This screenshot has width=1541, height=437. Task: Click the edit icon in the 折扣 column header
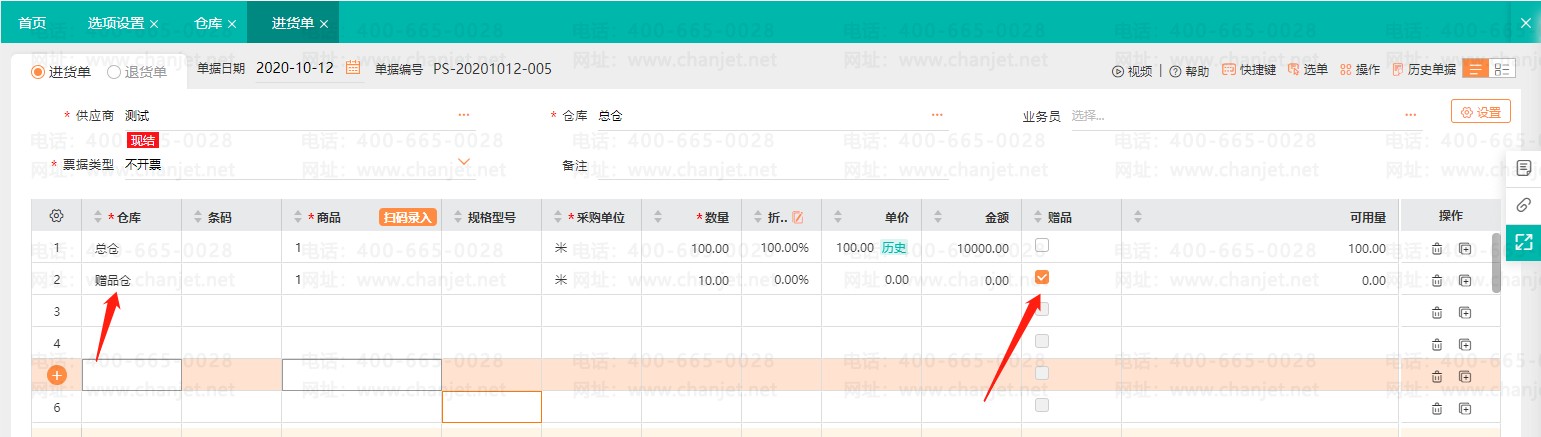click(798, 217)
